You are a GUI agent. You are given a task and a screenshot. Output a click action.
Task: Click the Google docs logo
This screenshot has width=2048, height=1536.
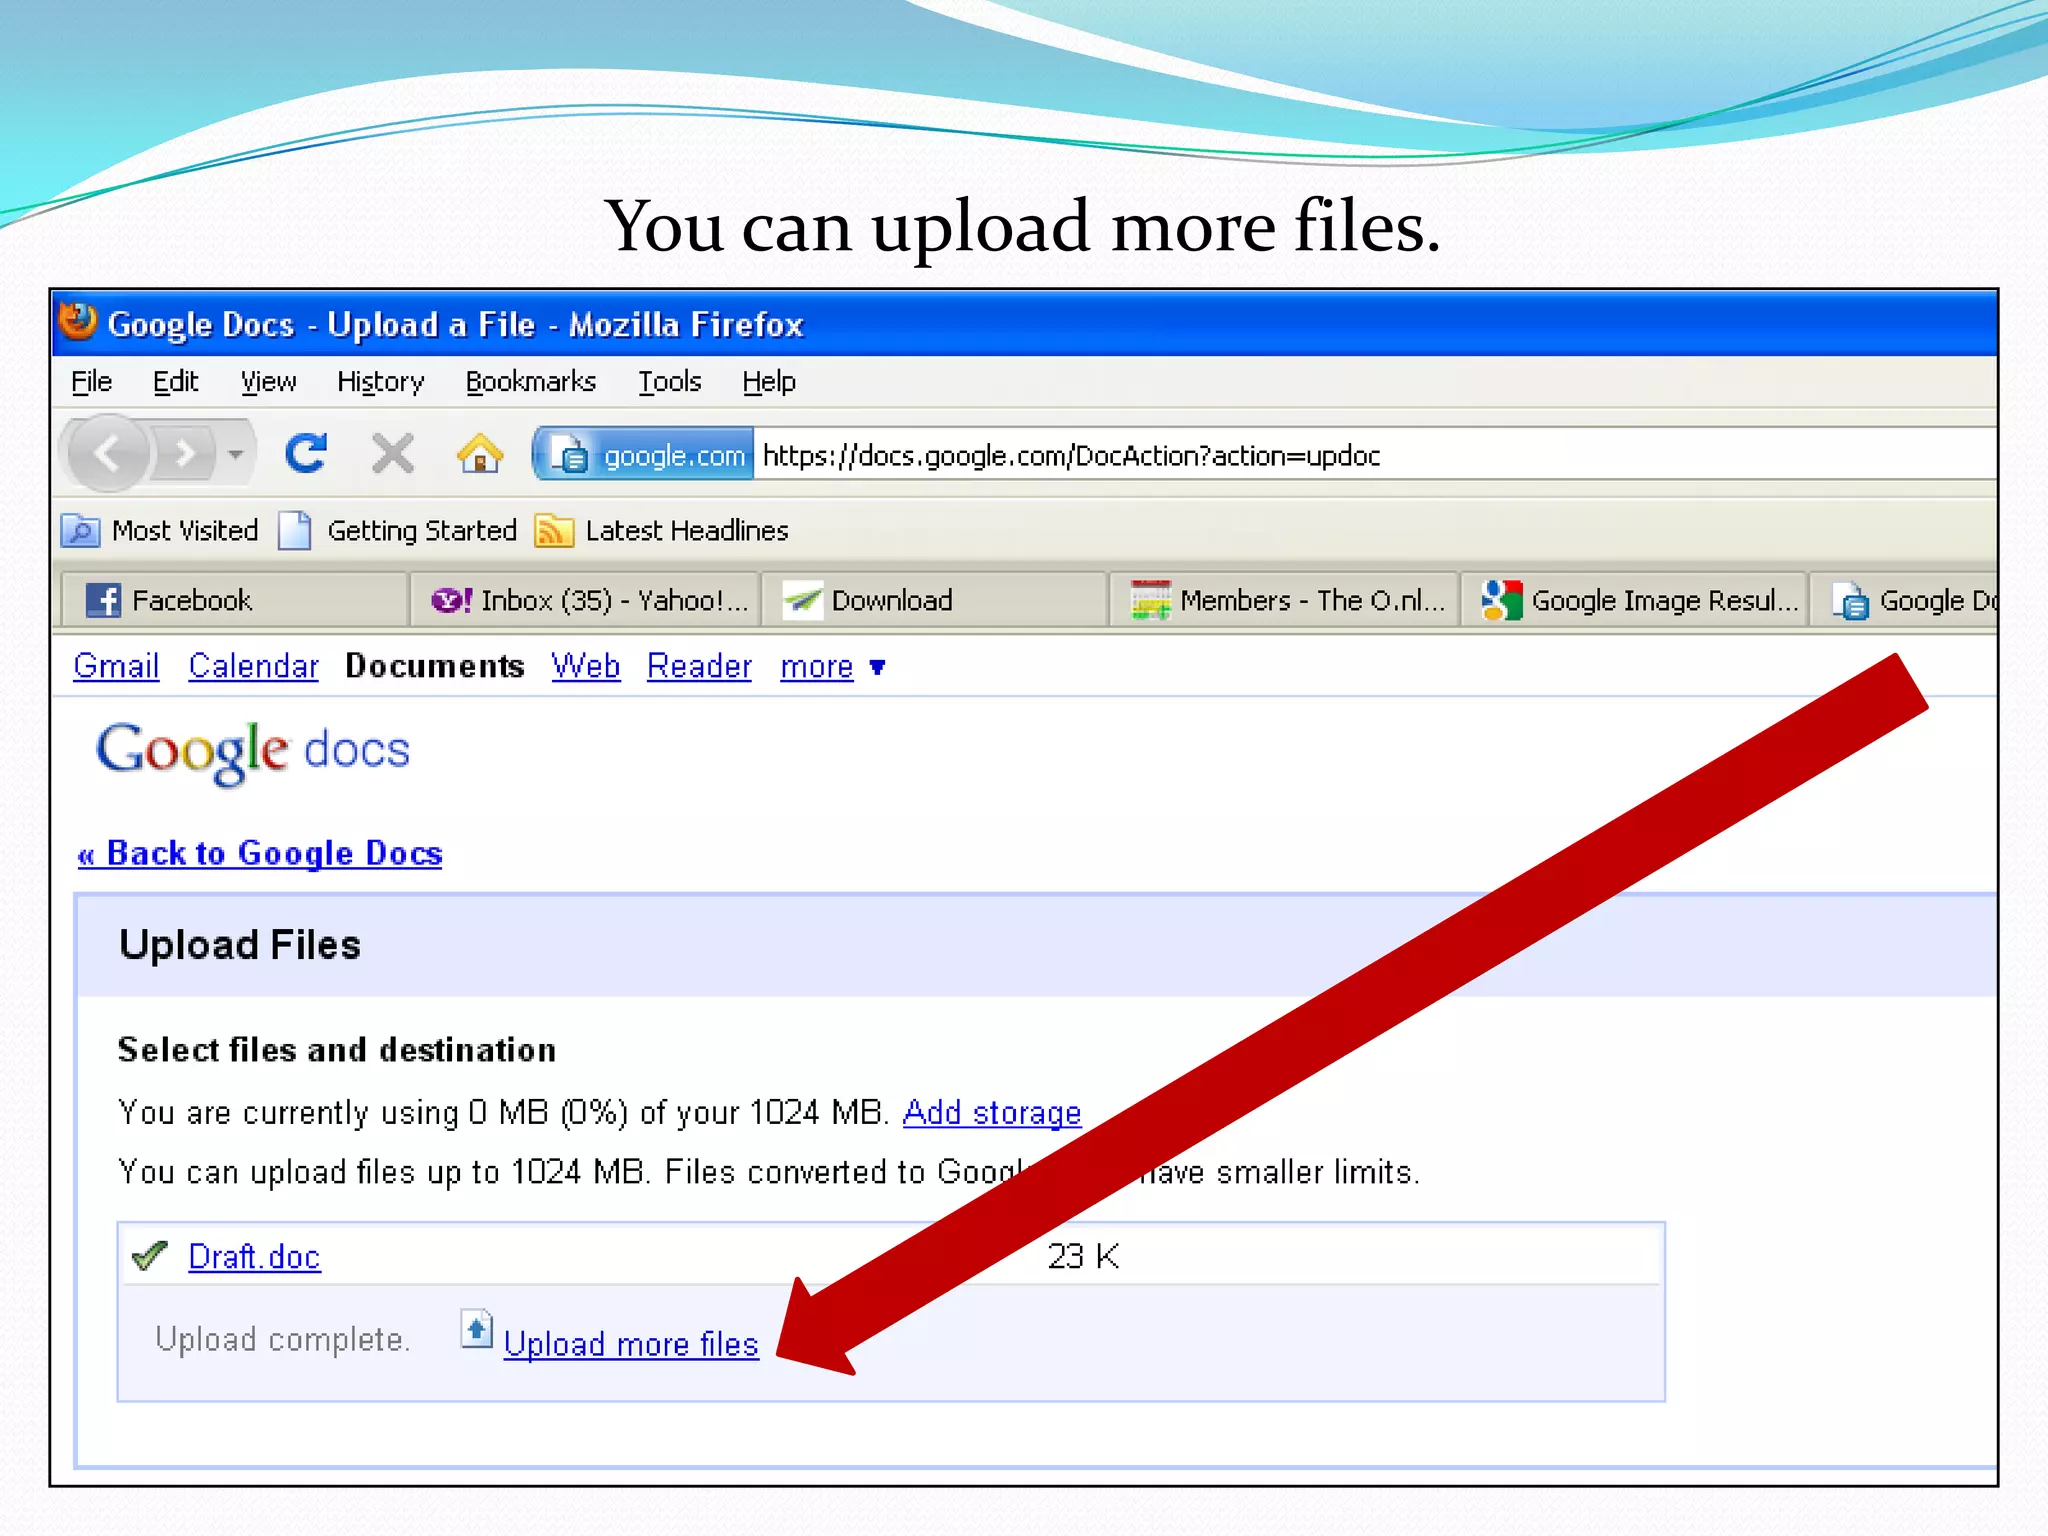pyautogui.click(x=253, y=752)
